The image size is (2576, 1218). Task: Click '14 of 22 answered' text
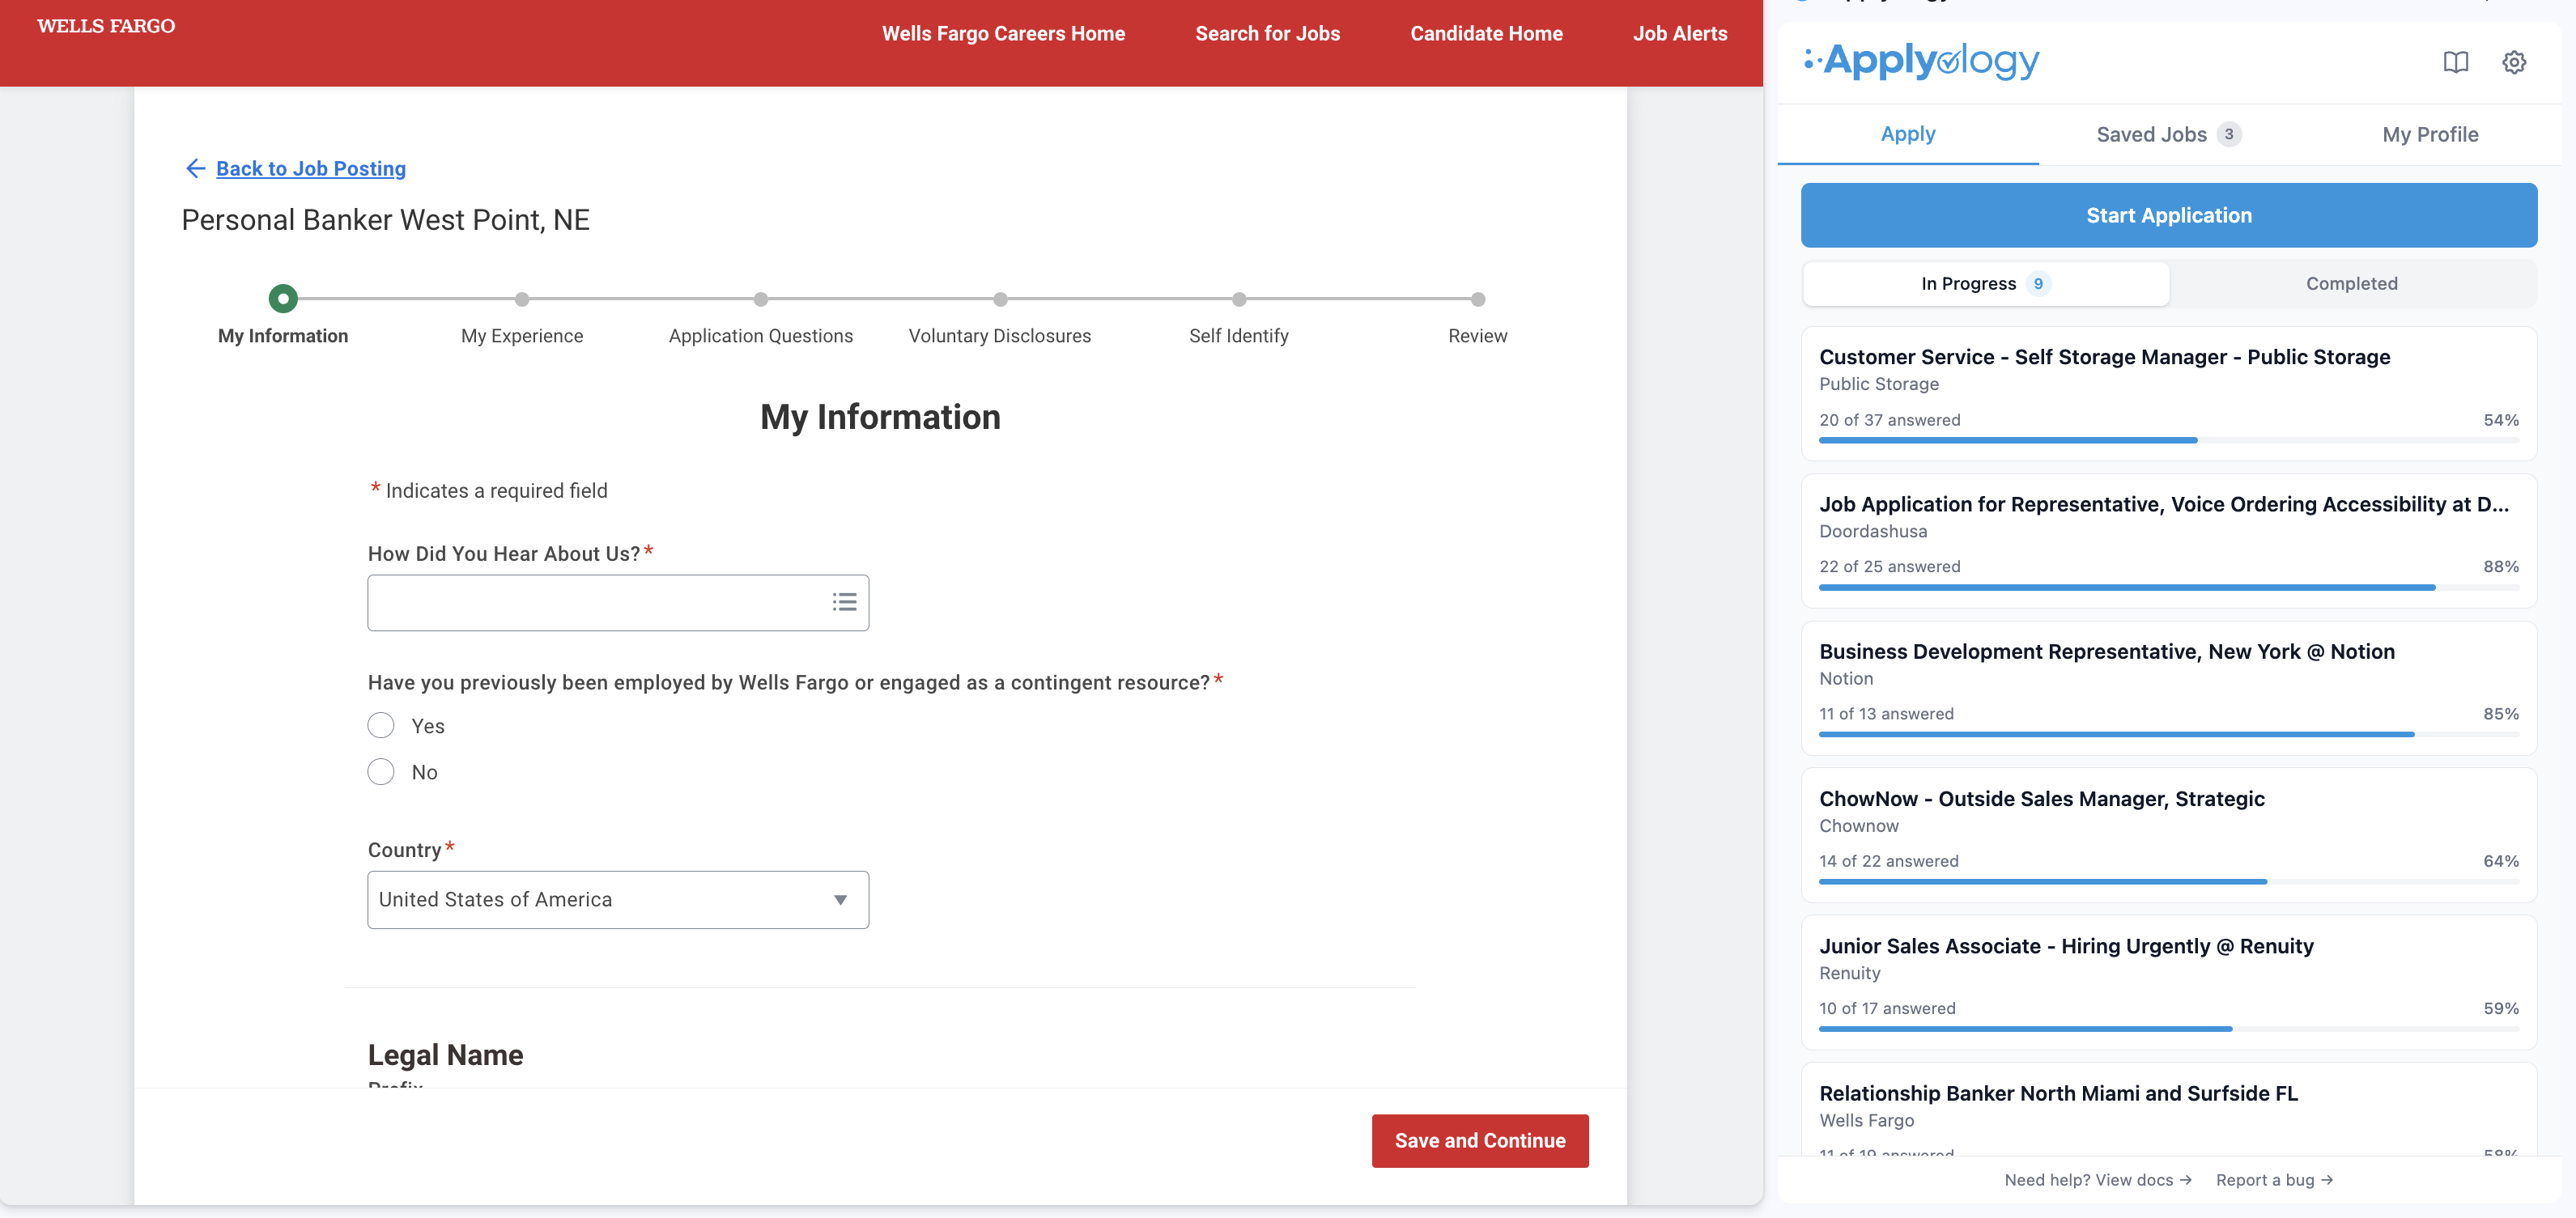tap(1888, 861)
